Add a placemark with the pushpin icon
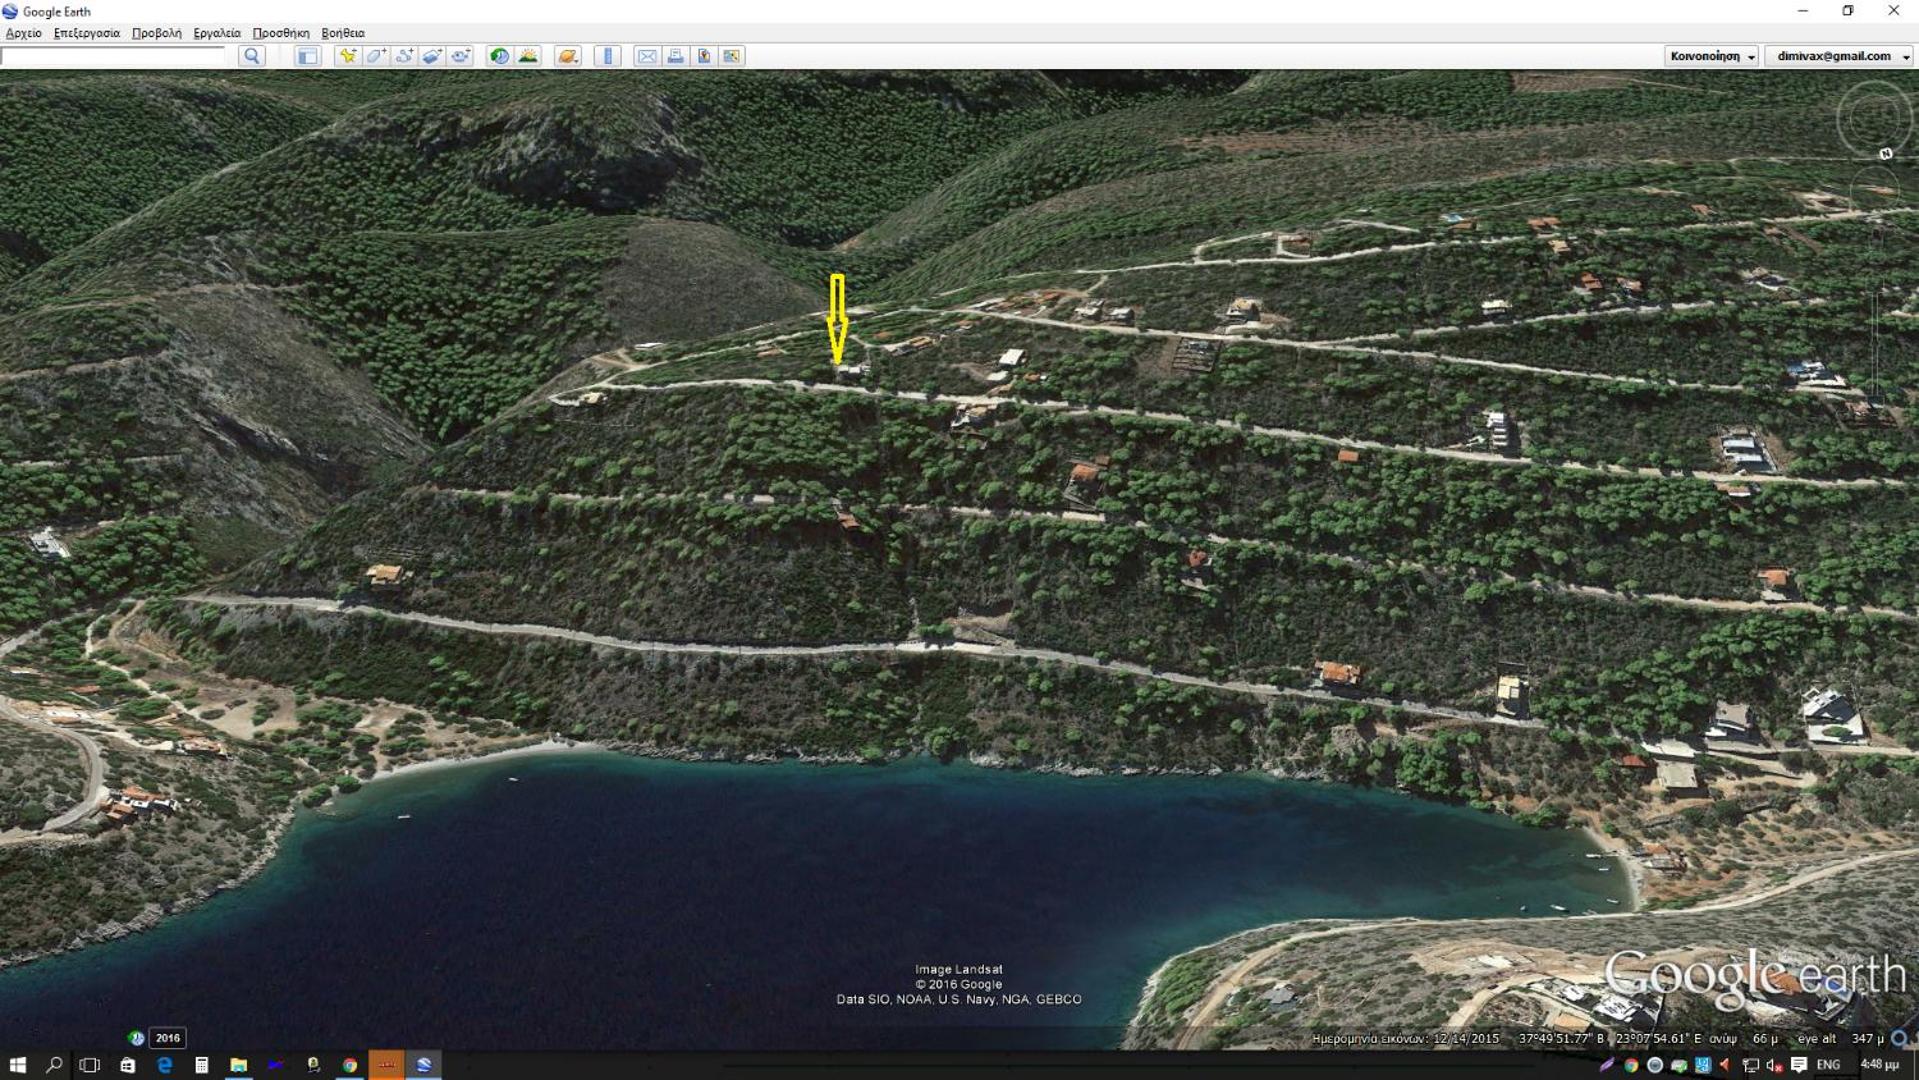This screenshot has width=1919, height=1080. (347, 56)
